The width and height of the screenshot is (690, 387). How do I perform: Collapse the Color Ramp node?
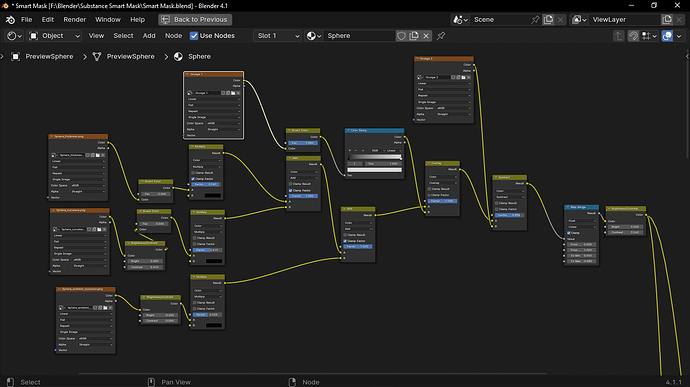(x=348, y=131)
